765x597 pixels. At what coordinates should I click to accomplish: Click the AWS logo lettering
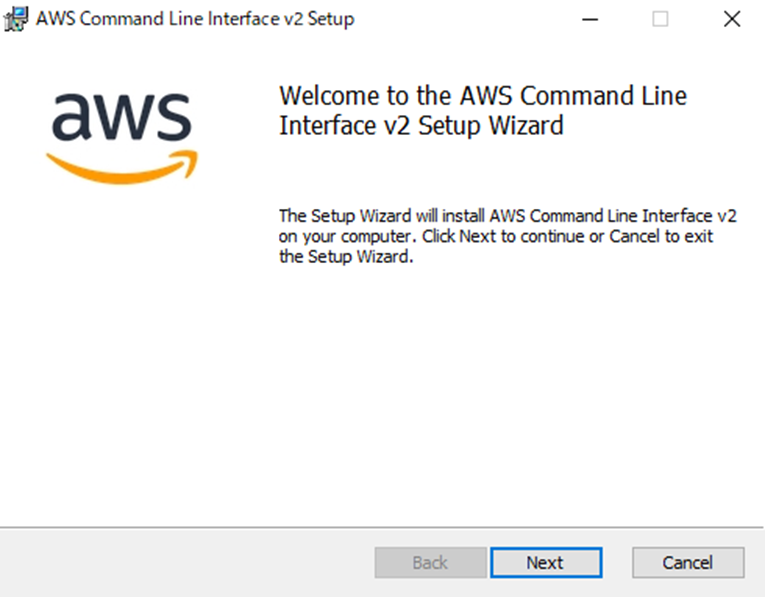[122, 116]
